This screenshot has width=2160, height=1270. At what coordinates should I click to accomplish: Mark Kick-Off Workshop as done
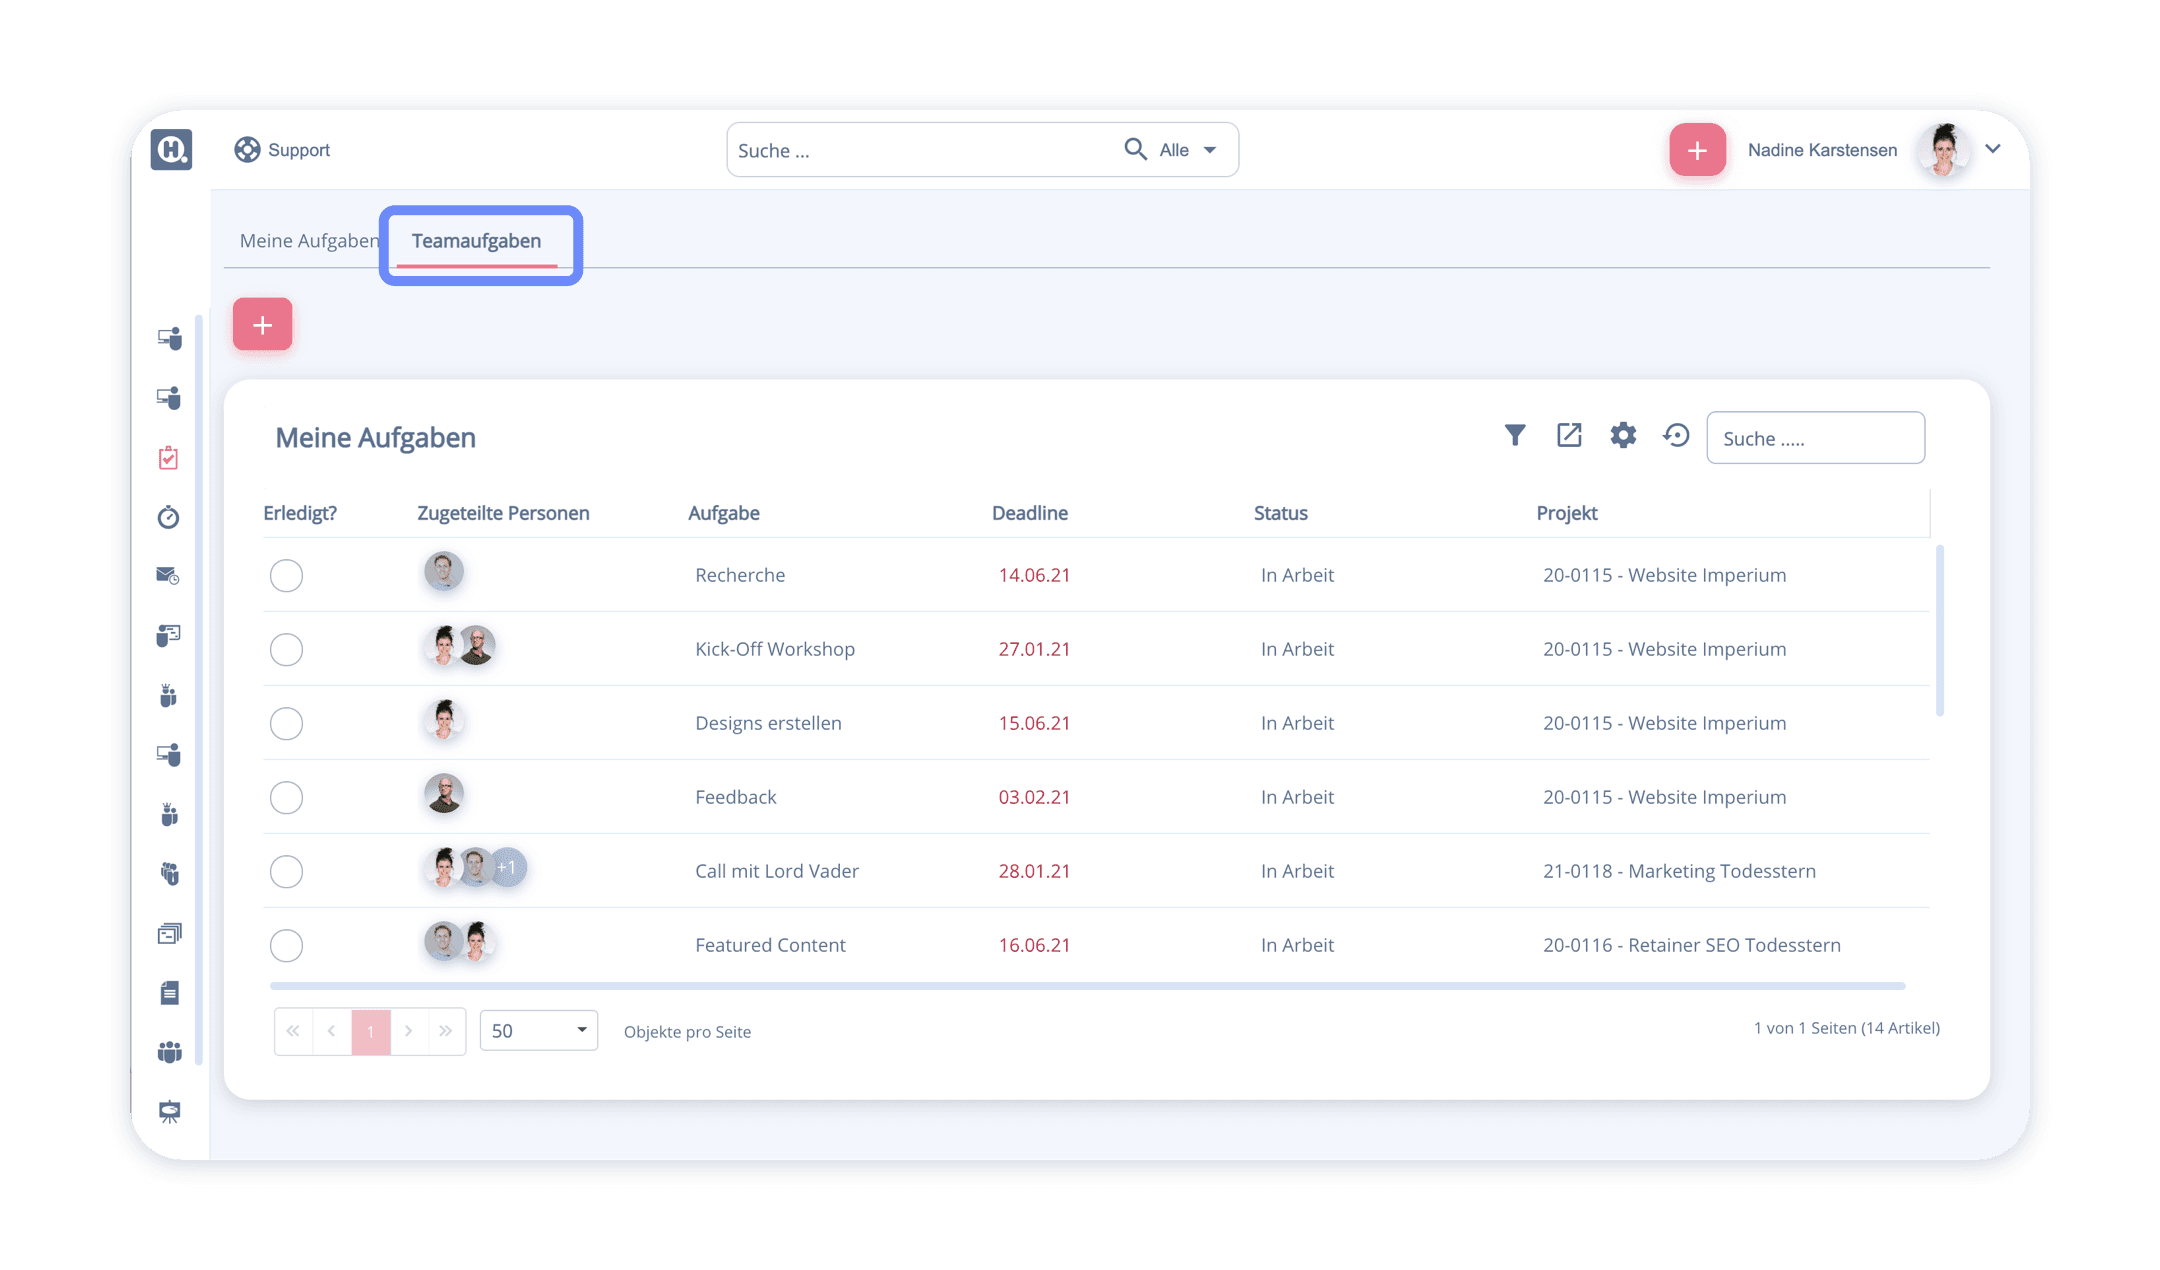pyautogui.click(x=286, y=649)
